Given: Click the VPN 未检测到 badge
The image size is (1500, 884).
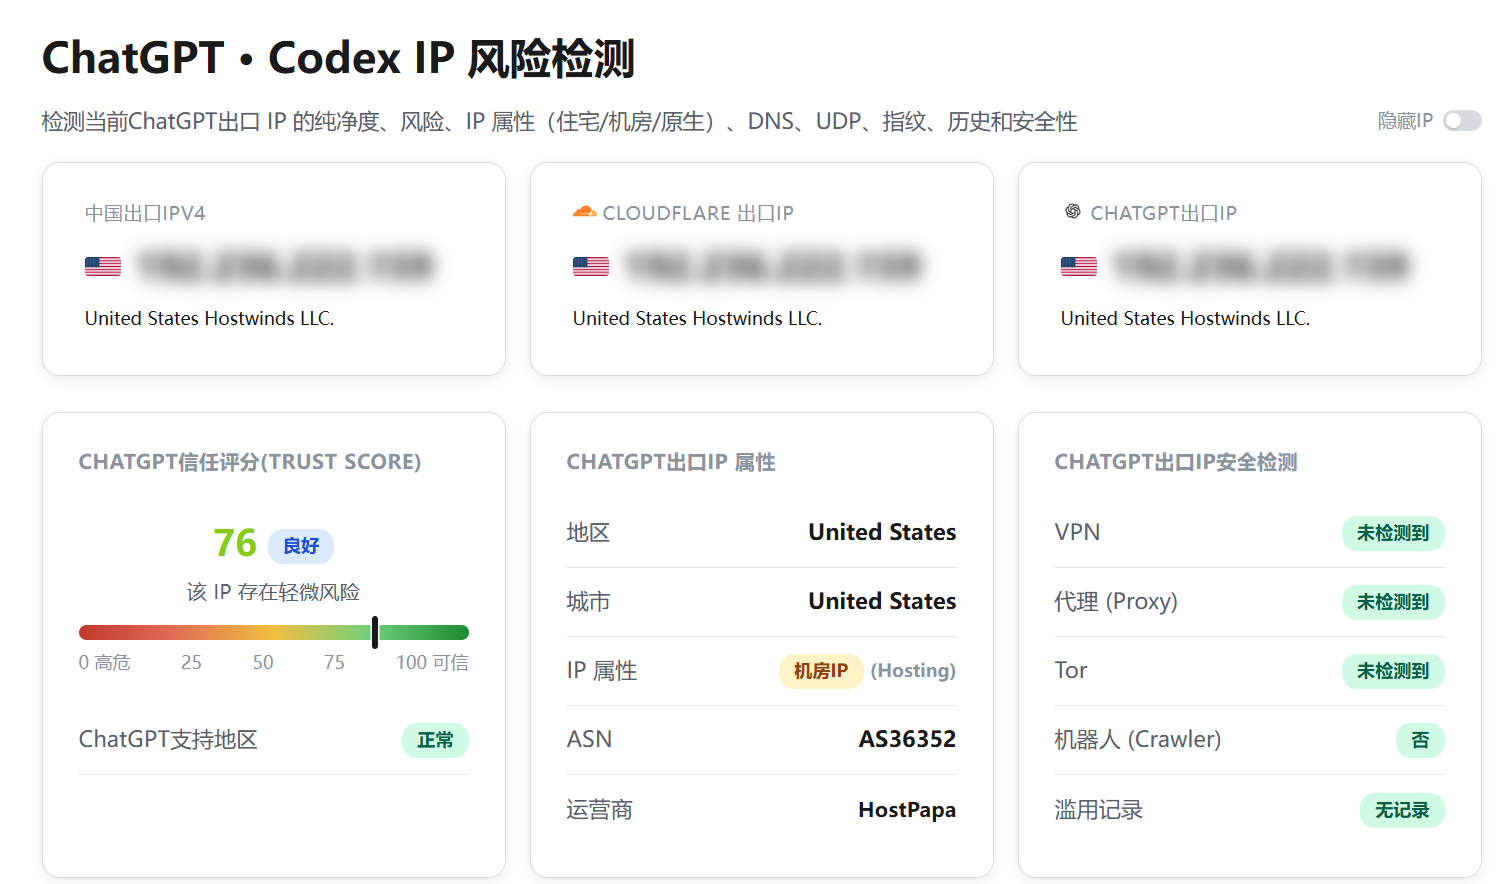Looking at the screenshot, I should pos(1393,533).
